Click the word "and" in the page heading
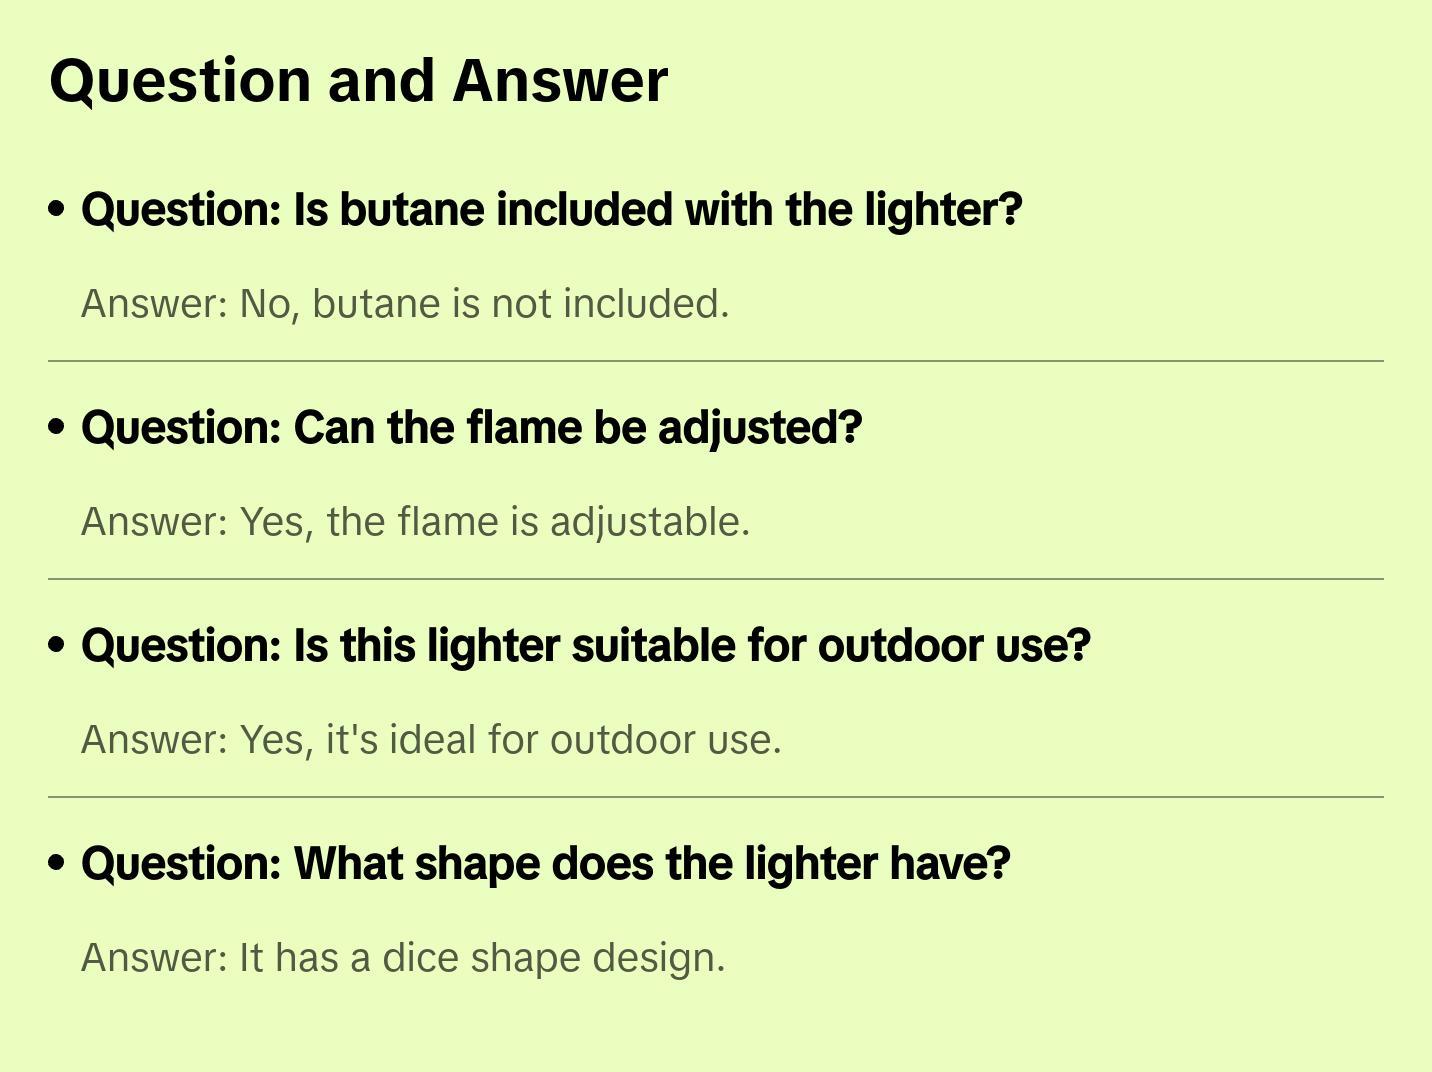Viewport: 1432px width, 1072px height. click(381, 81)
